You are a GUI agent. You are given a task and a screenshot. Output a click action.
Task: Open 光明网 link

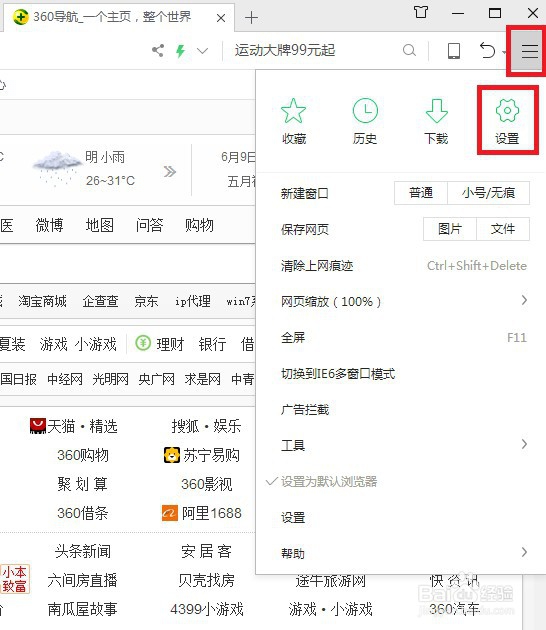tap(110, 379)
